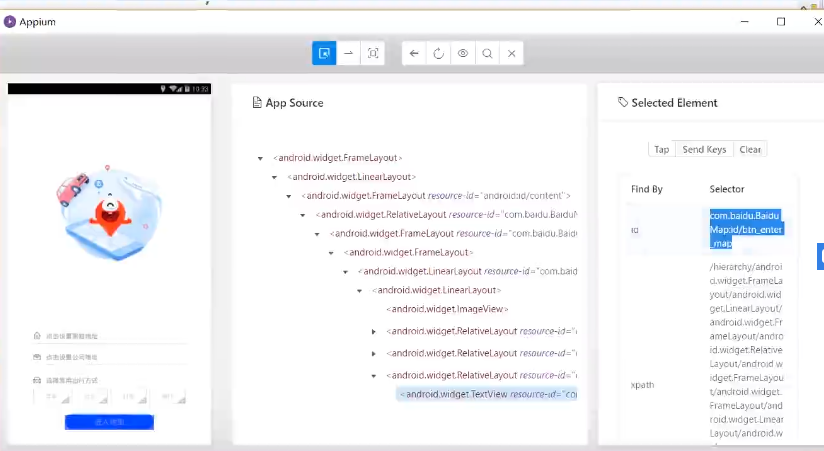Screen dimensions: 824x451
Task: Select the highlighted android.widget.TextView row
Action: pyautogui.click(x=487, y=394)
